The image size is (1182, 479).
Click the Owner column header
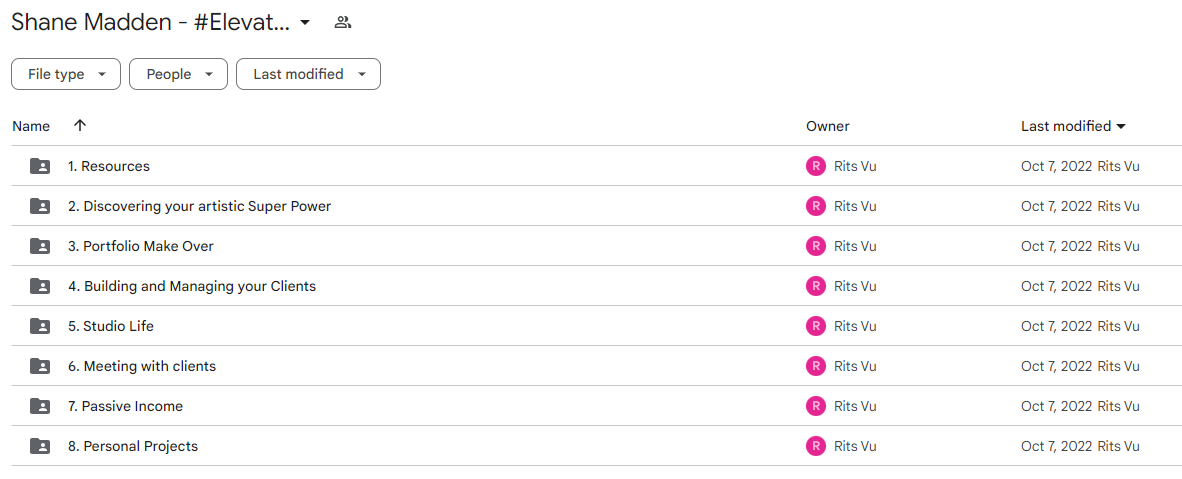828,126
